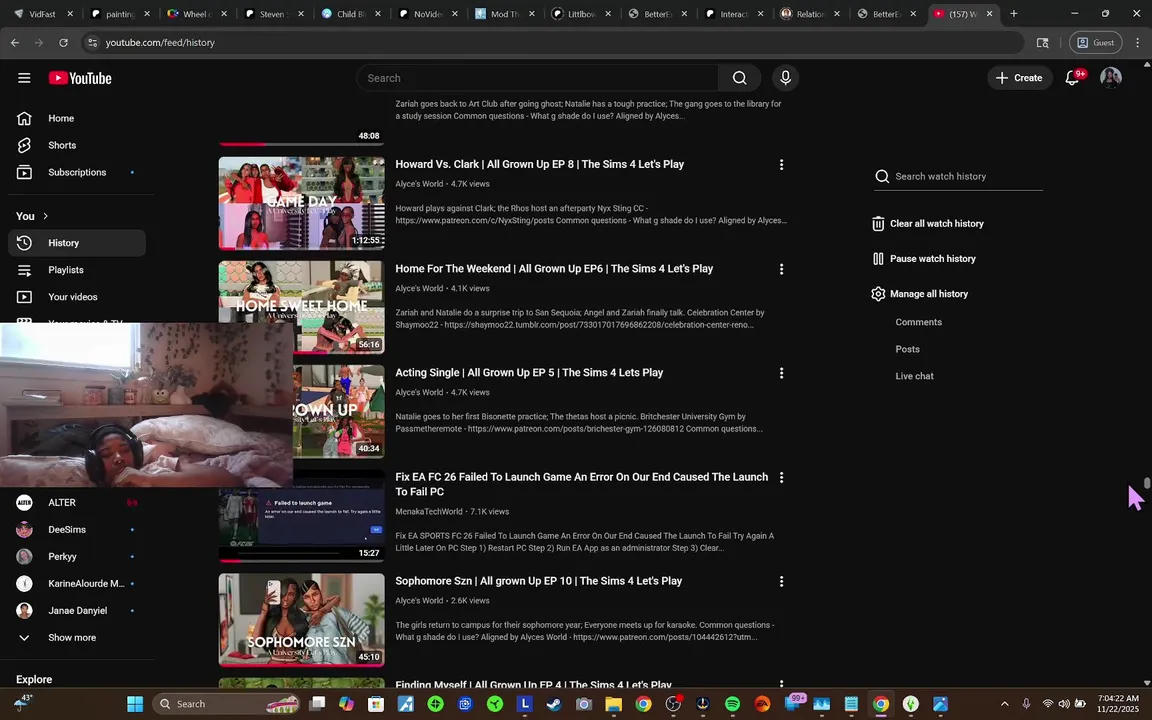This screenshot has height=720, width=1152.
Task: Expand the You section chevron
Action: (46, 216)
